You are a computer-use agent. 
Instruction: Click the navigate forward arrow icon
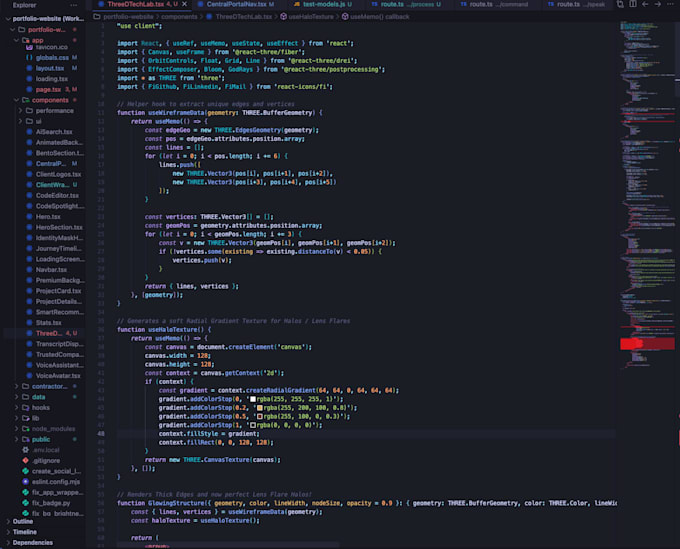pyautogui.click(x=657, y=4)
